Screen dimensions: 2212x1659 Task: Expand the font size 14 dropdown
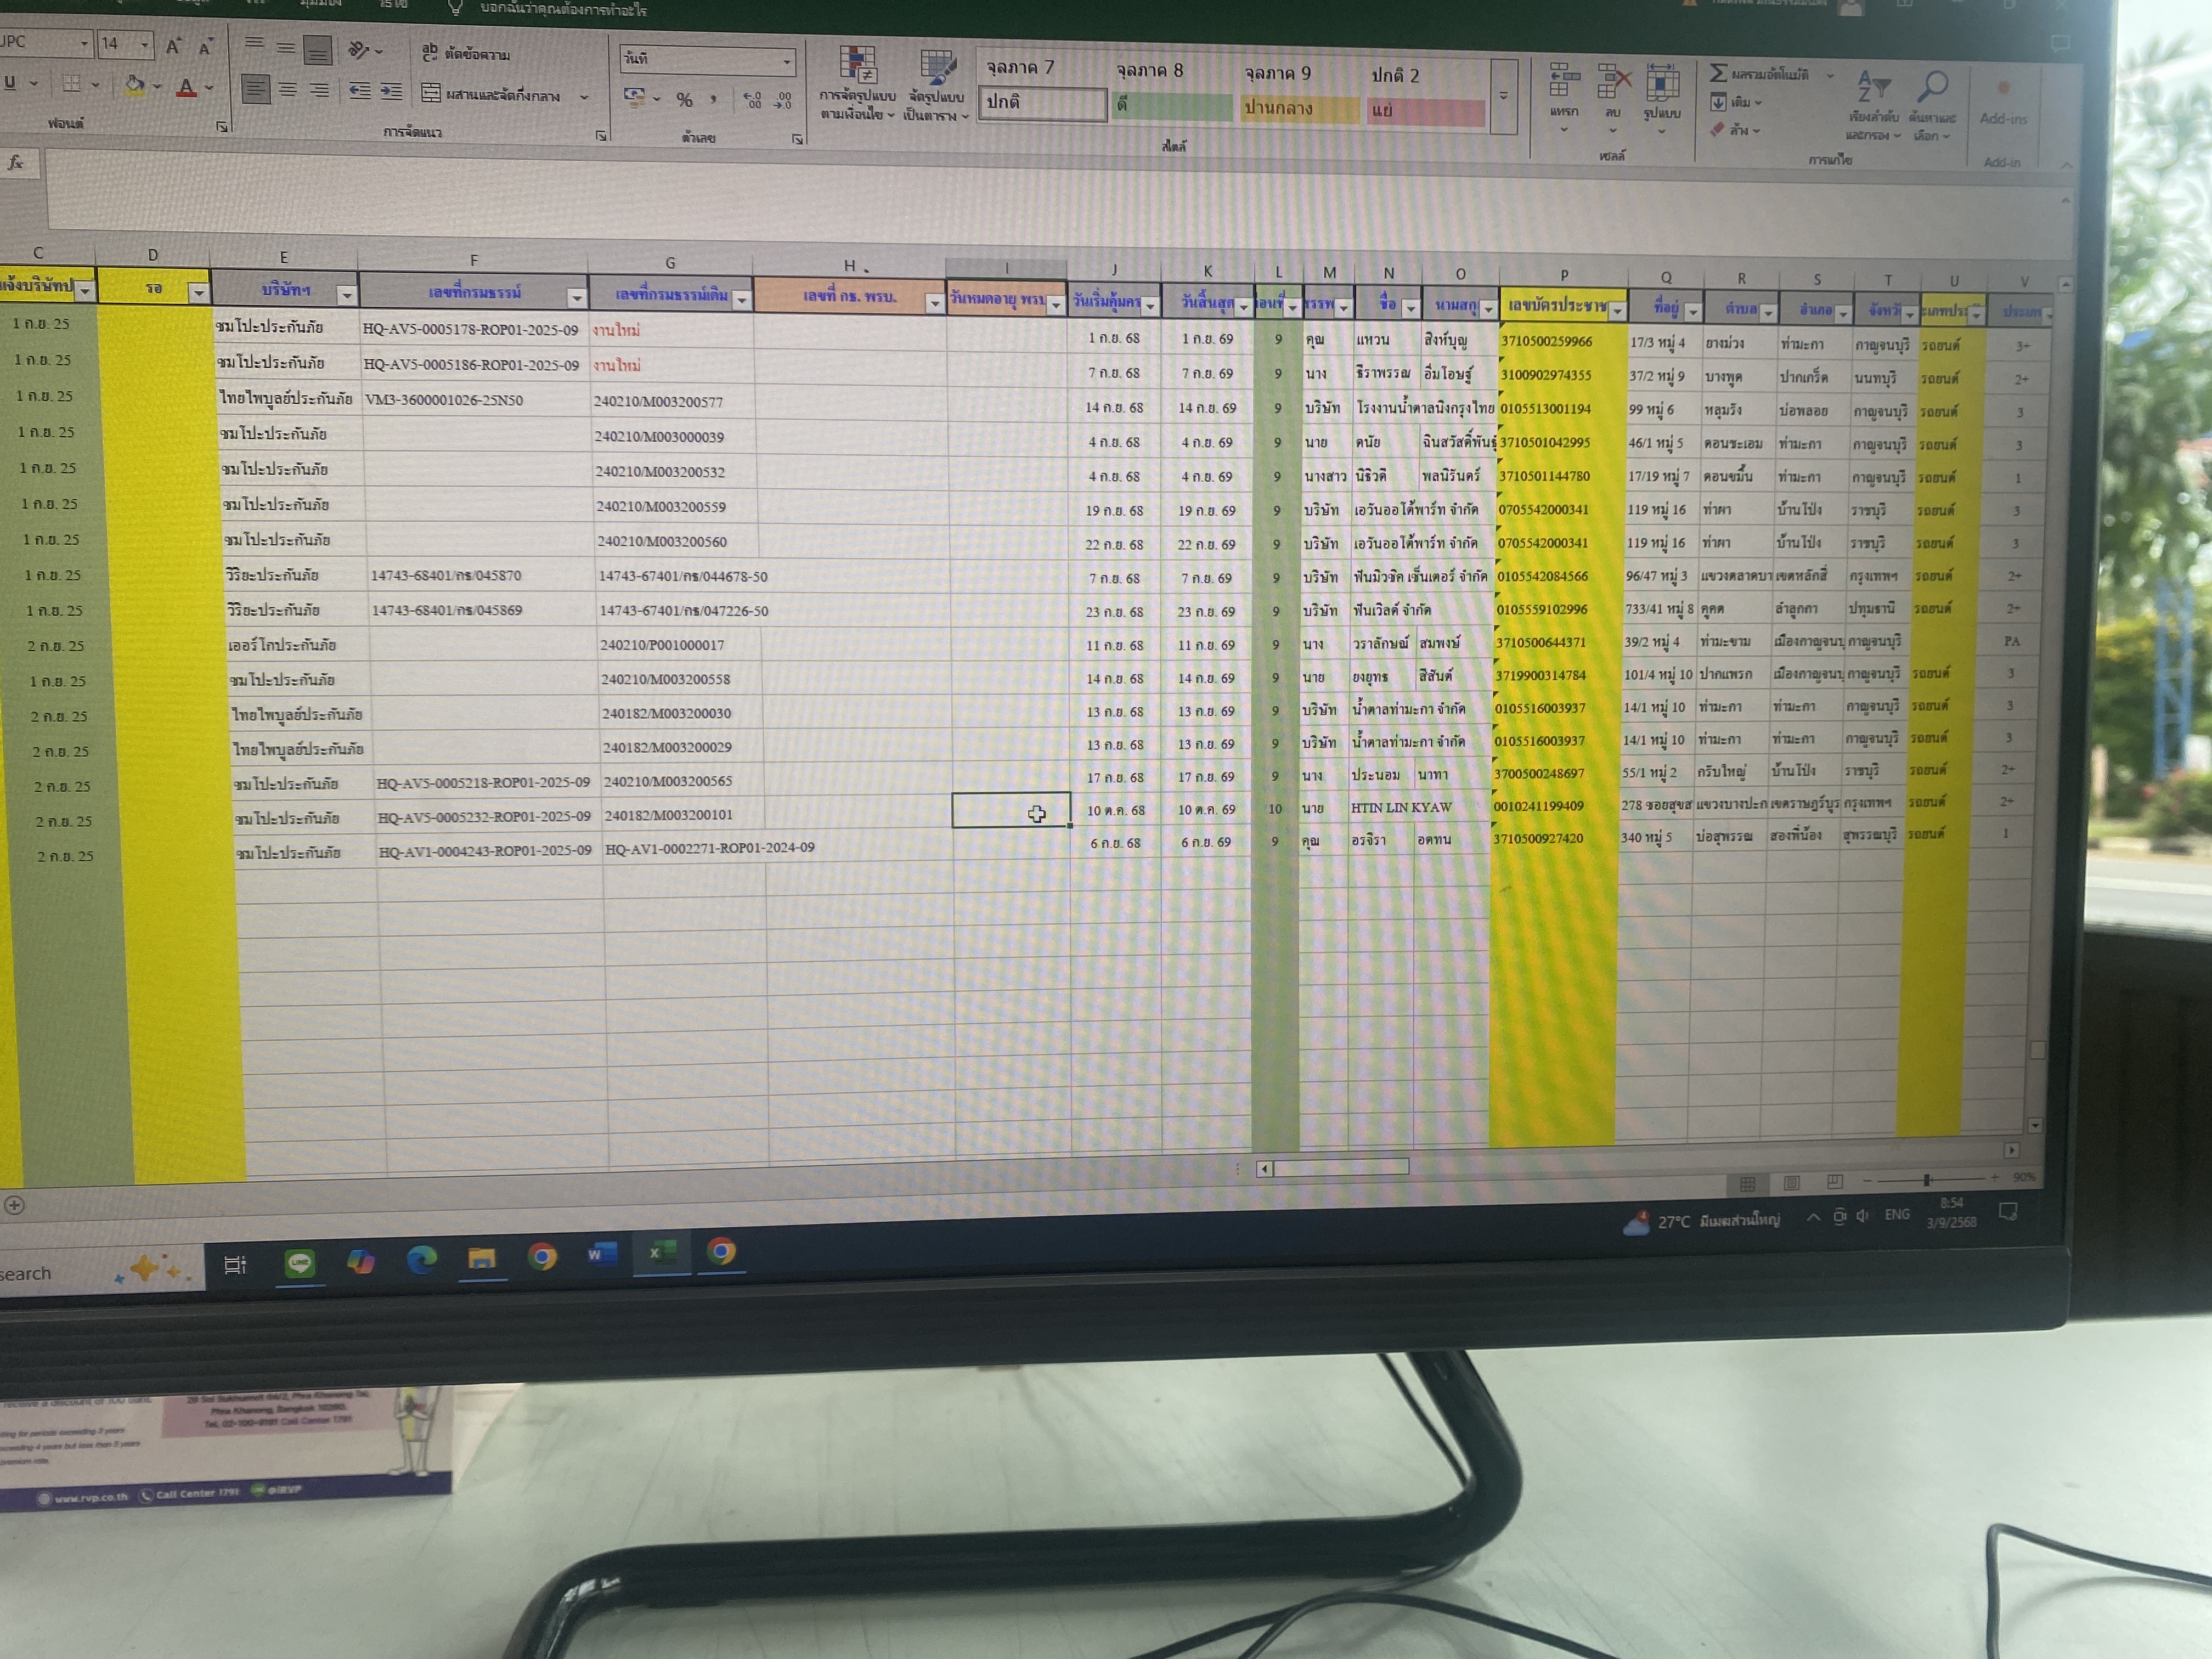pyautogui.click(x=145, y=44)
